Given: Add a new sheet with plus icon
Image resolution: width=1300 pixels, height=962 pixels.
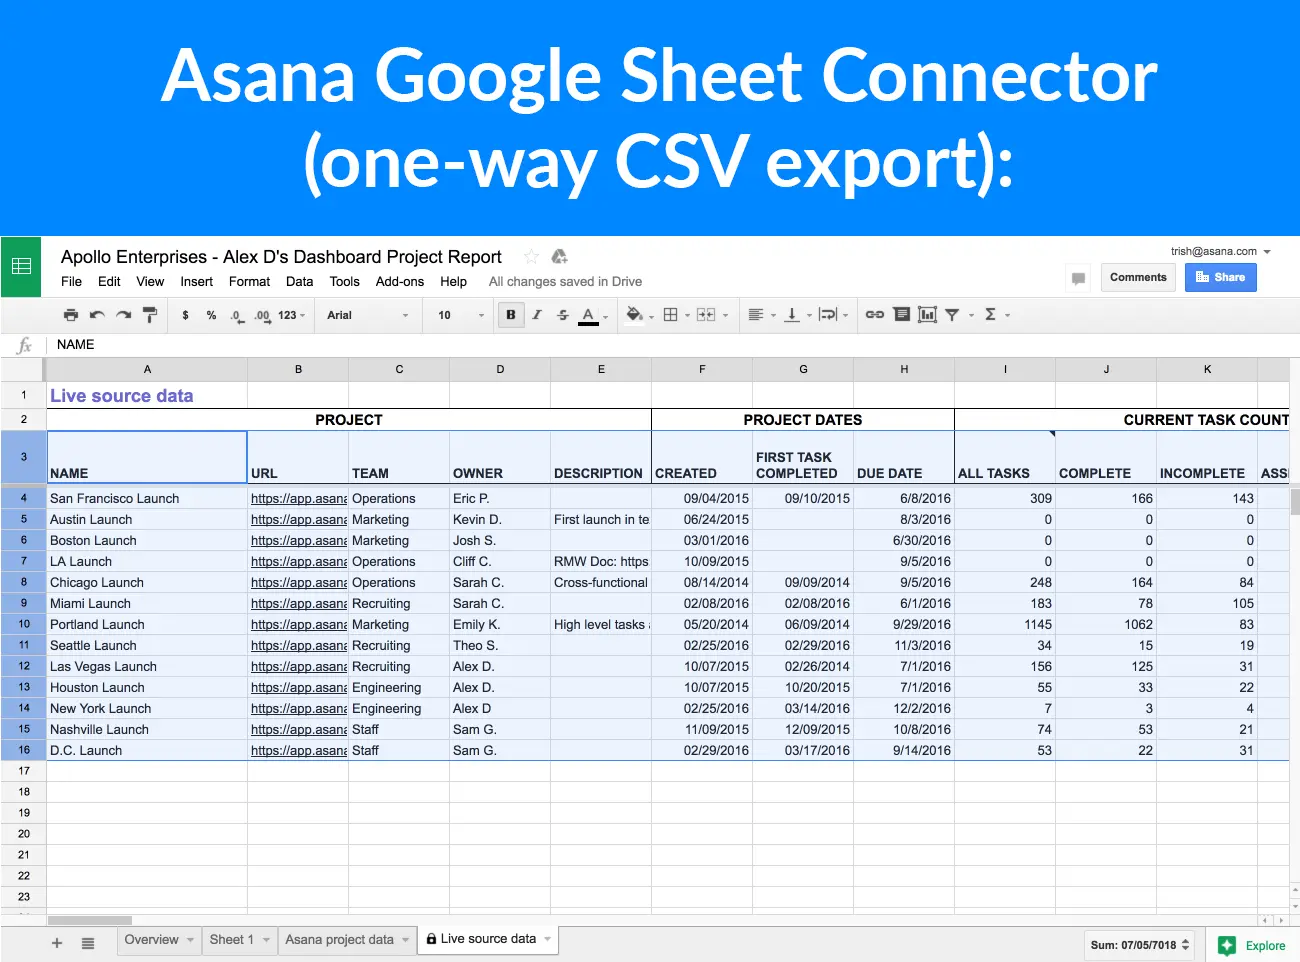Looking at the screenshot, I should pos(57,943).
